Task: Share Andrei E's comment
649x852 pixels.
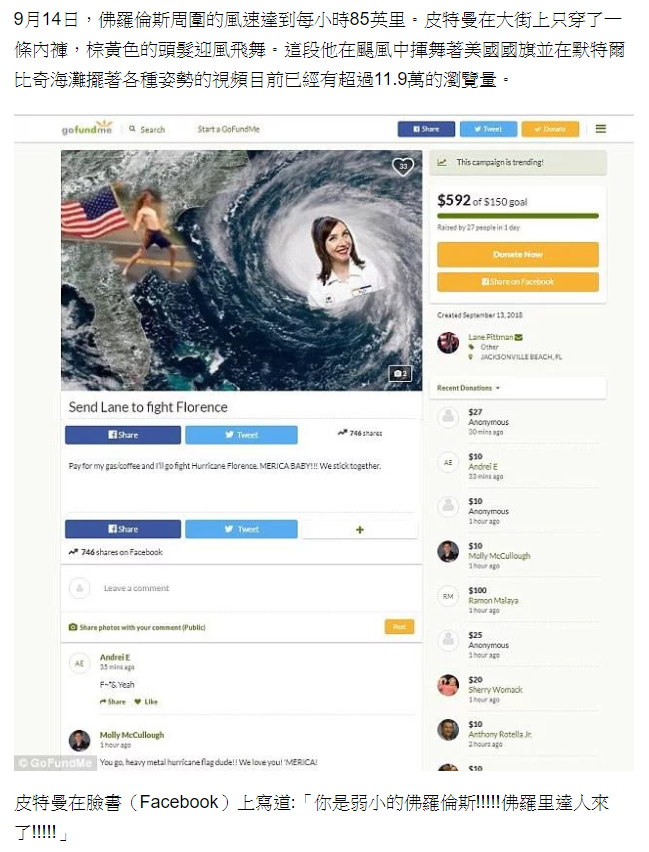Action: pos(113,701)
